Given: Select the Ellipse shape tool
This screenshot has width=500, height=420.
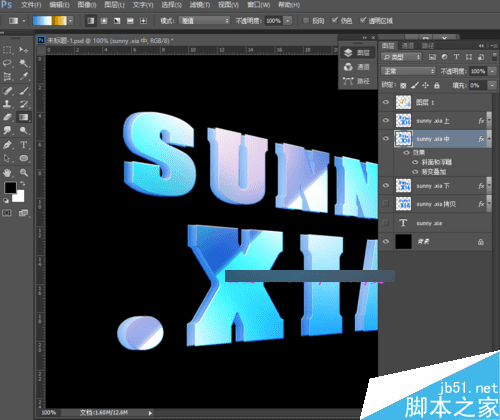Looking at the screenshot, I should 23,158.
